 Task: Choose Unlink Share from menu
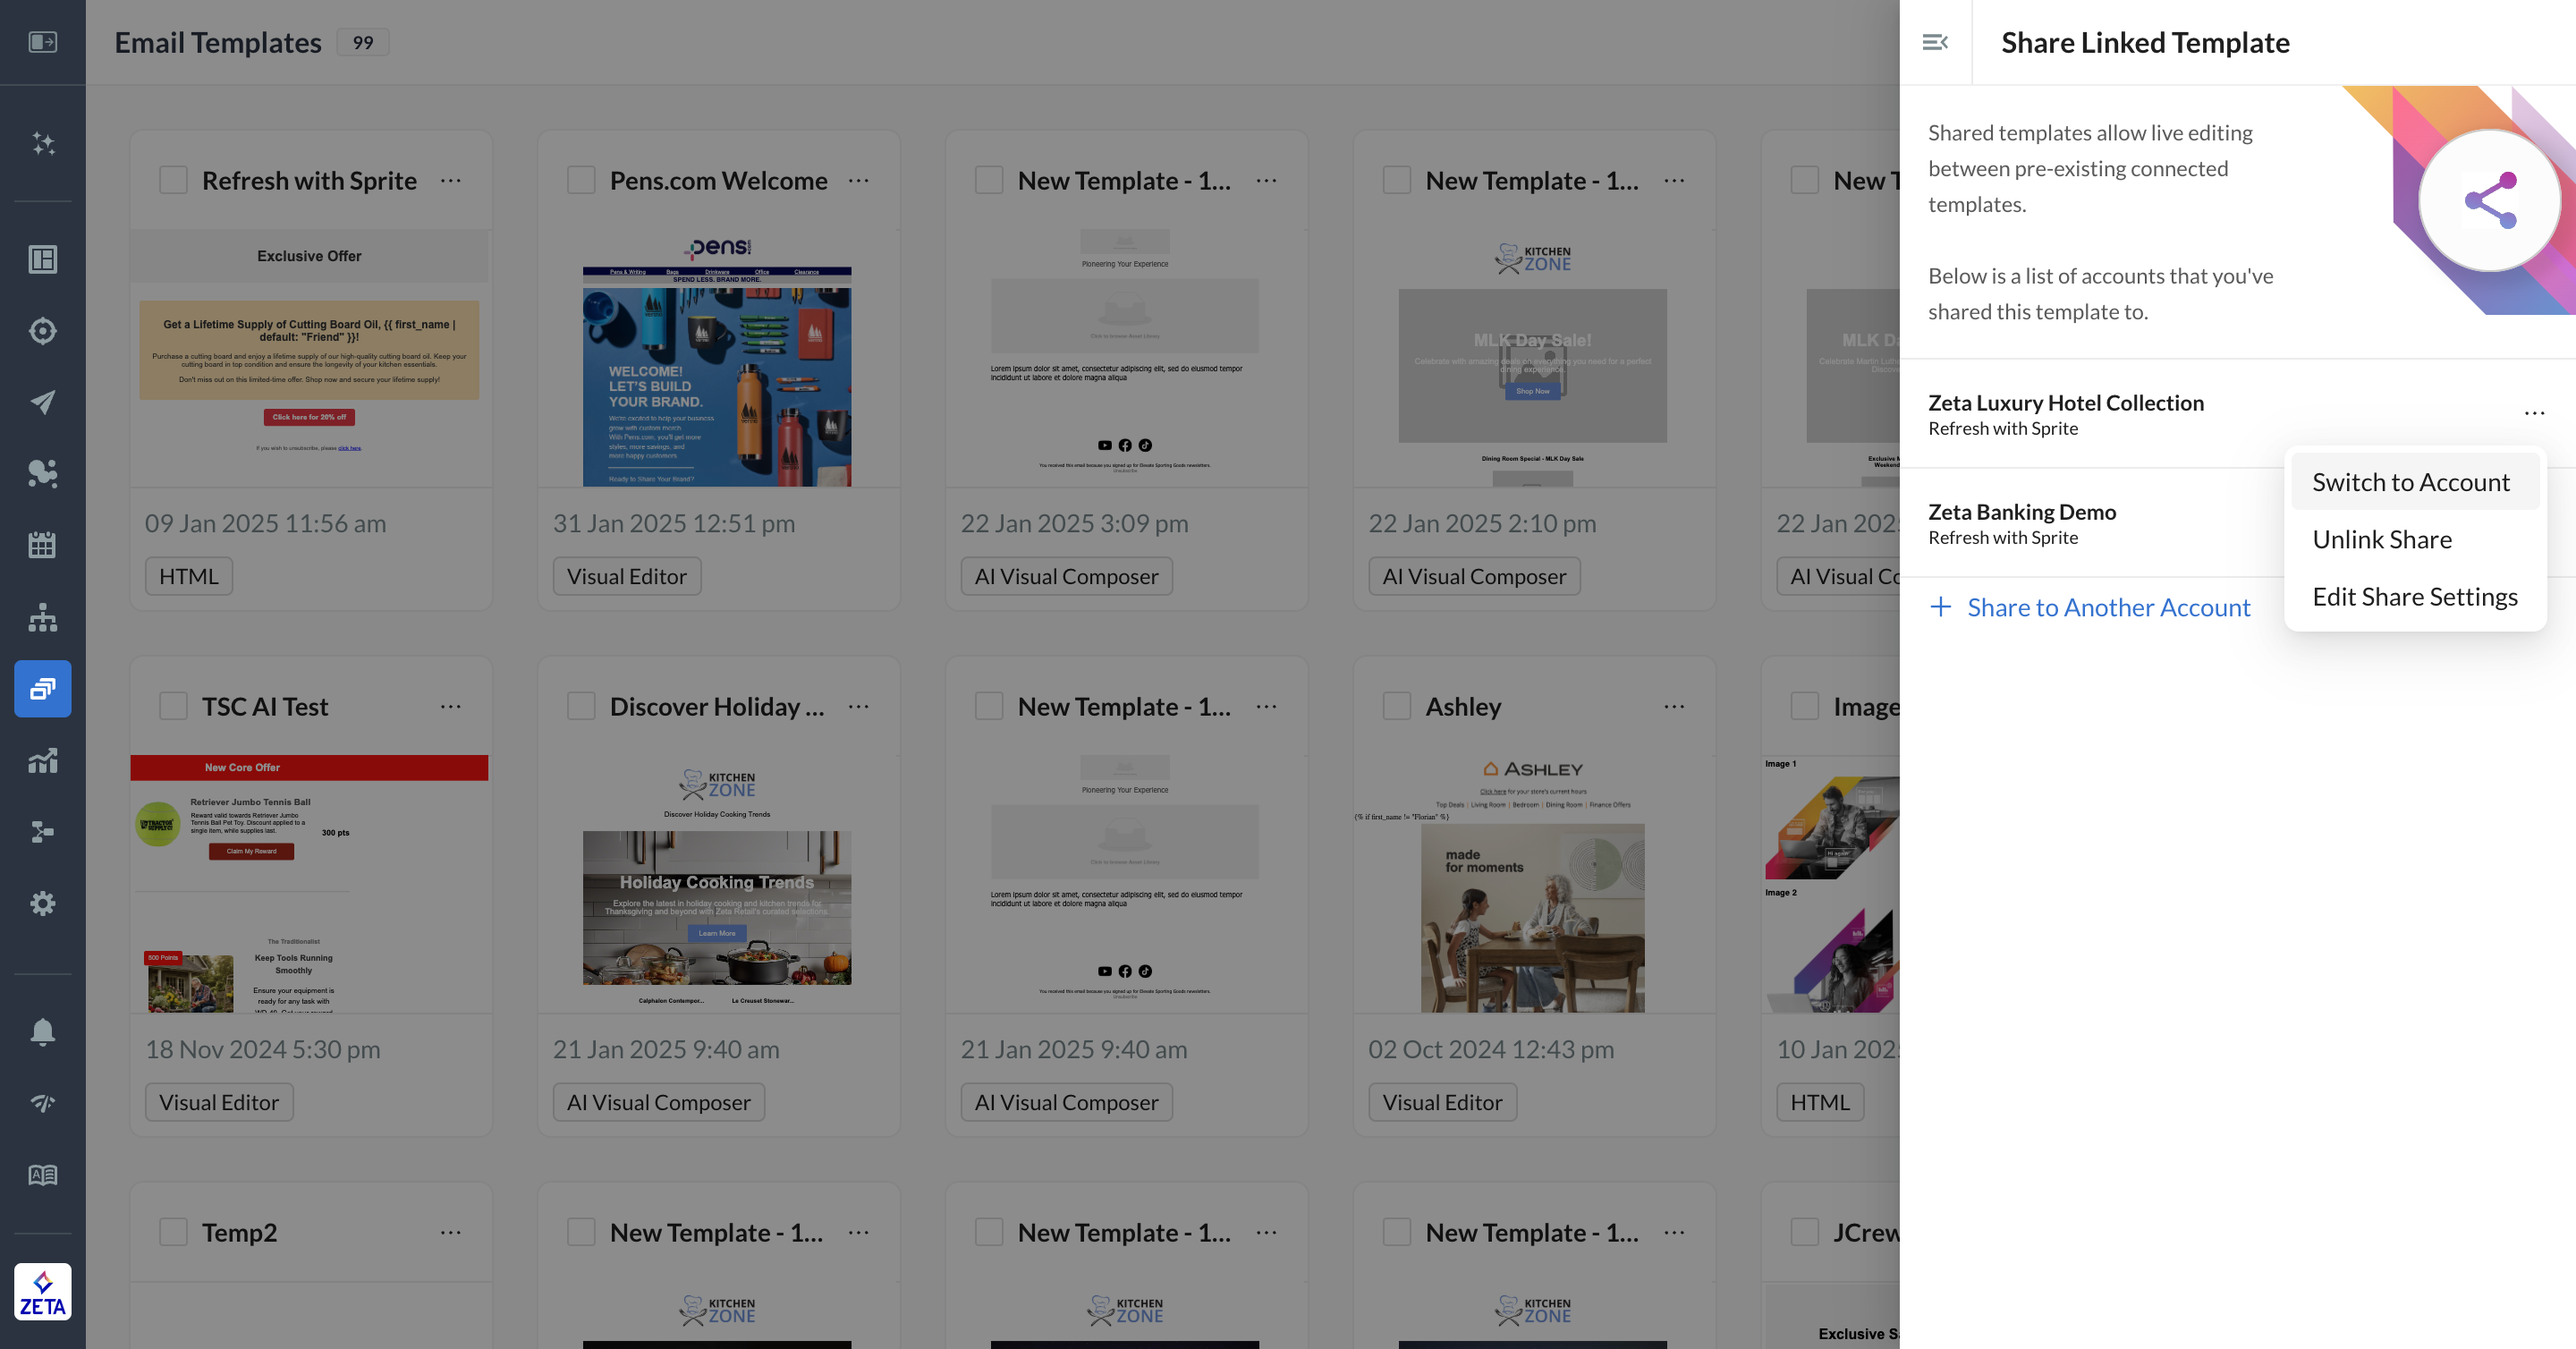pos(2415,539)
